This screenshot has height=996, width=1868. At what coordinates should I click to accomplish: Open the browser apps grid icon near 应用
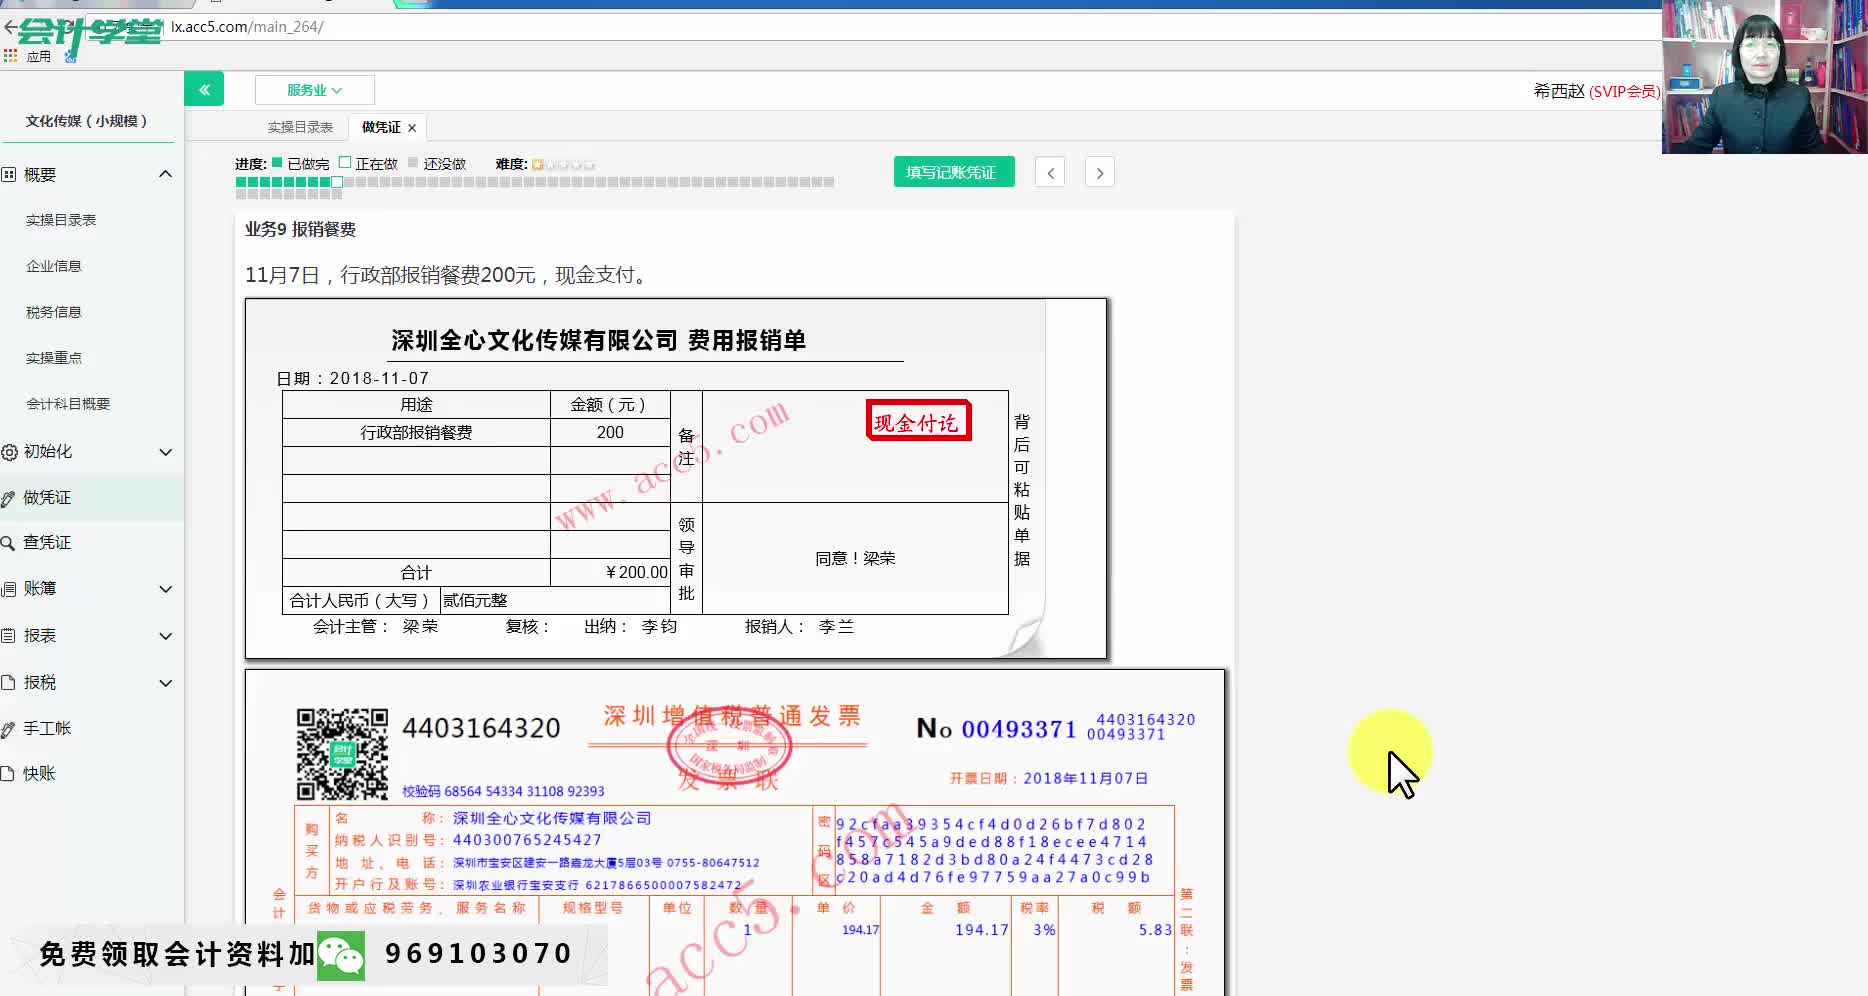coord(11,55)
